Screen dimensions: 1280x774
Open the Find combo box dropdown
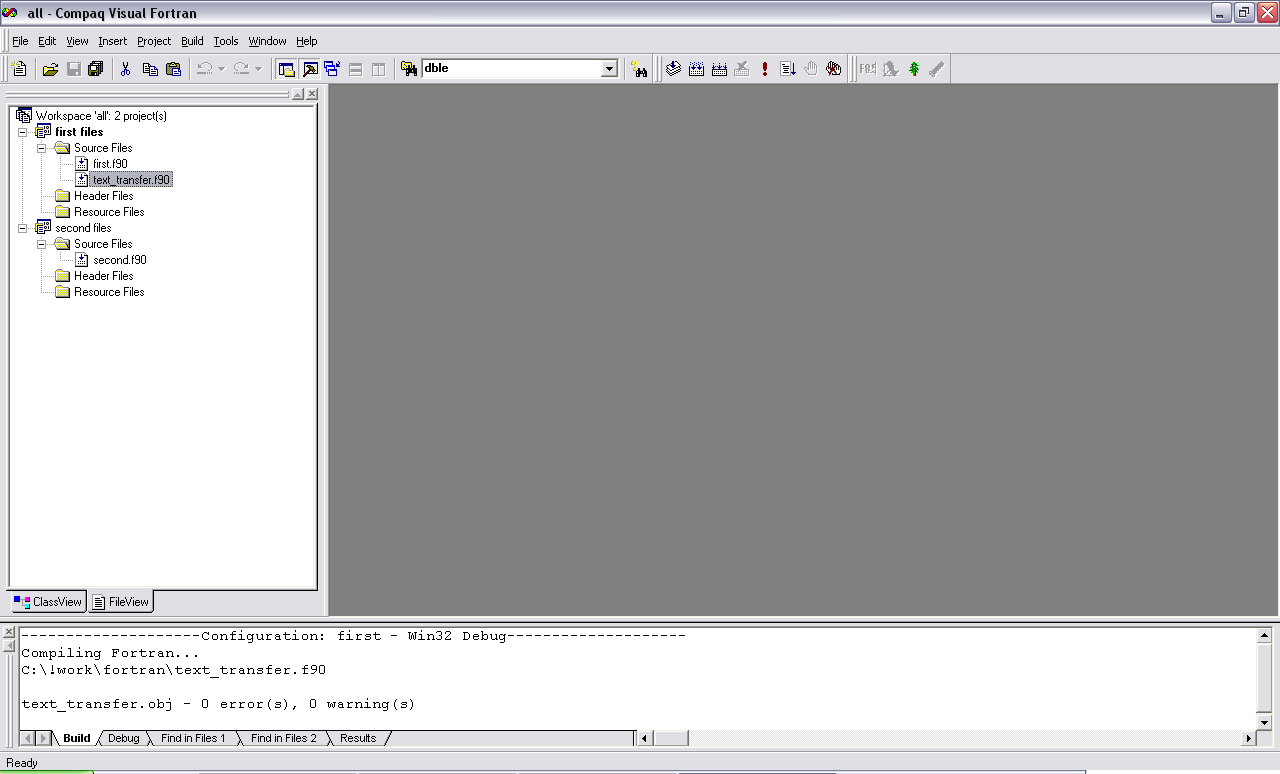609,69
